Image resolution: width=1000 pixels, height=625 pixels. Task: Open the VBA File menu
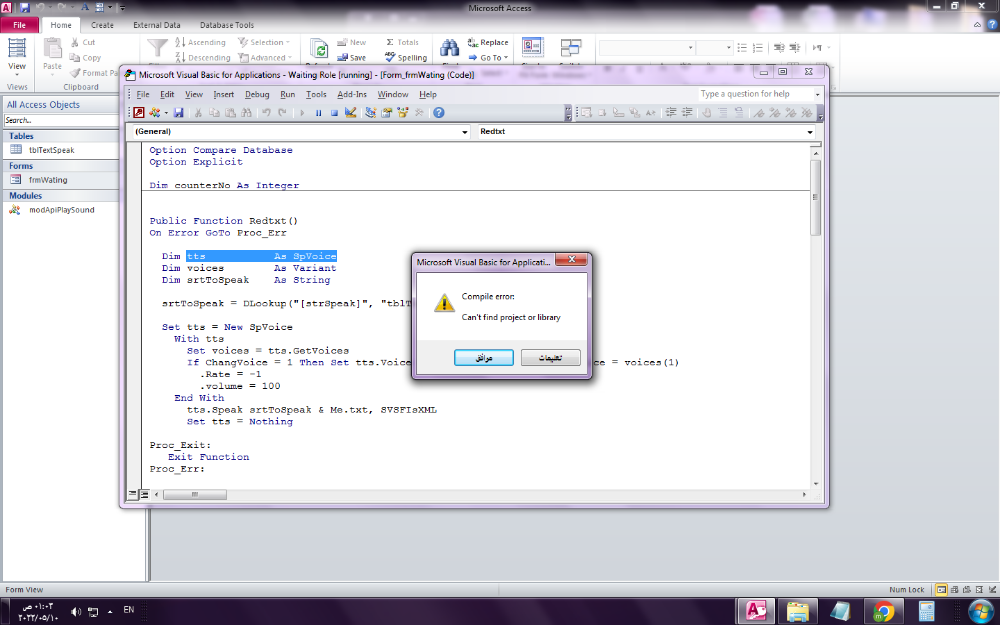(x=143, y=94)
